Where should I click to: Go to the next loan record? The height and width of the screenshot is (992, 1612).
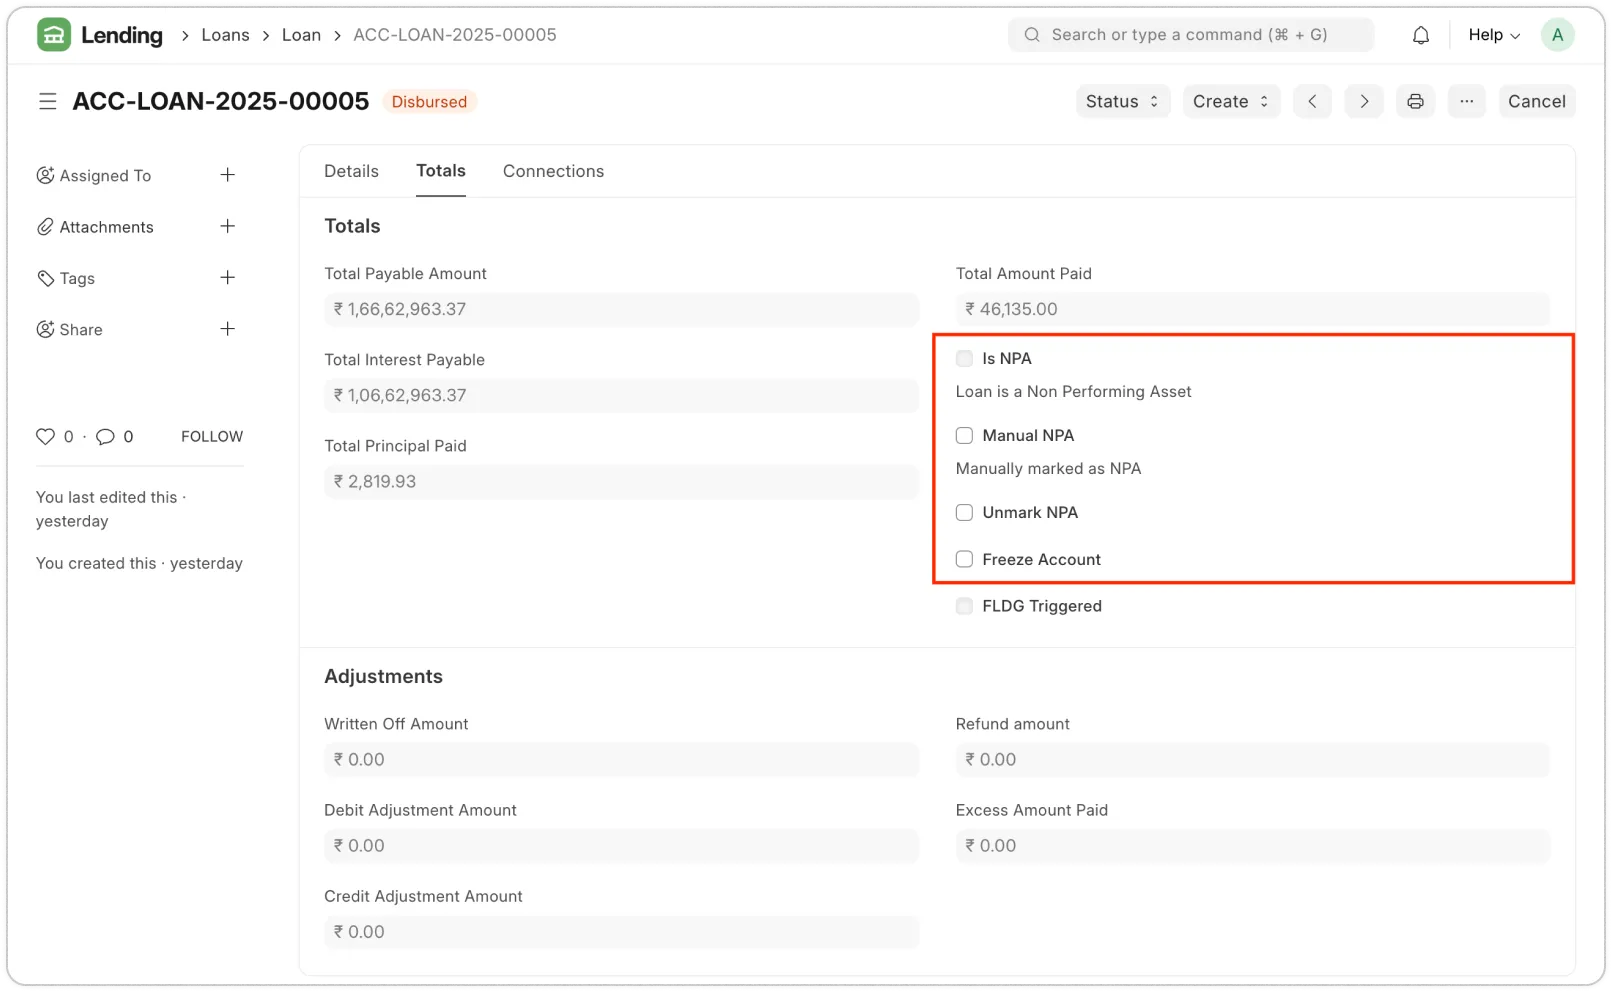point(1363,102)
